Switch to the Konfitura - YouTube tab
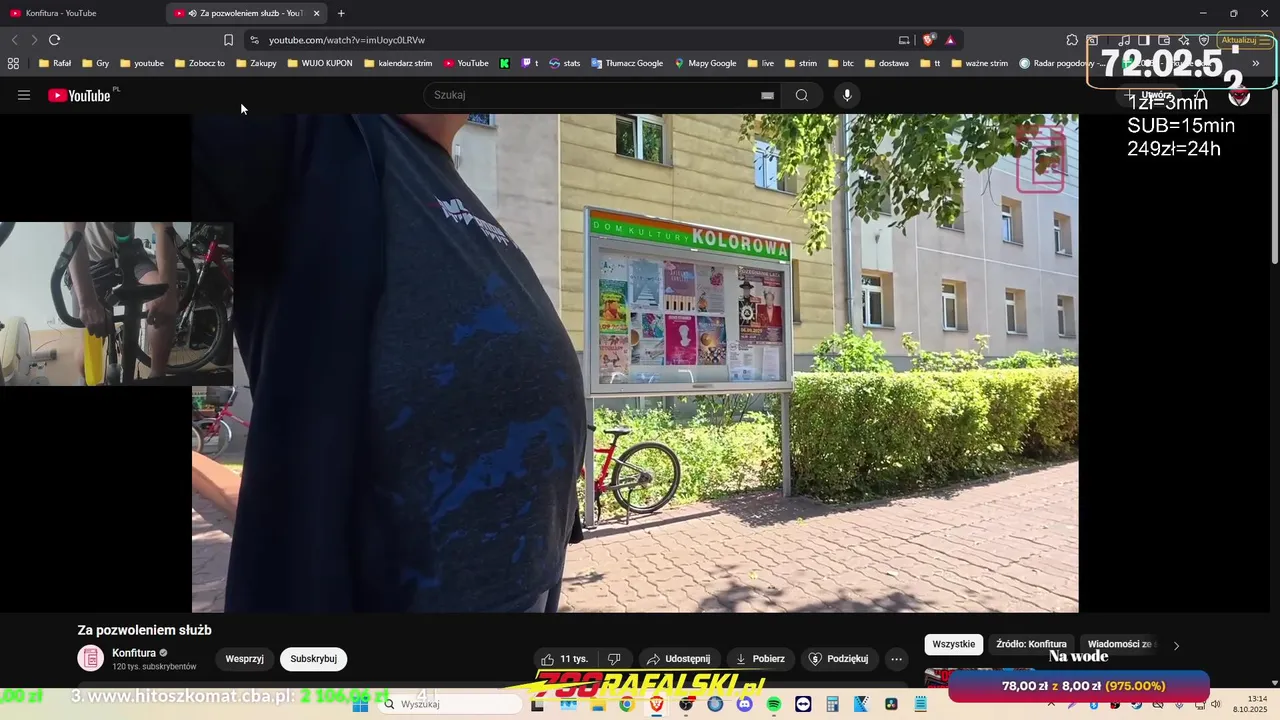This screenshot has width=1280, height=720. pyautogui.click(x=80, y=13)
